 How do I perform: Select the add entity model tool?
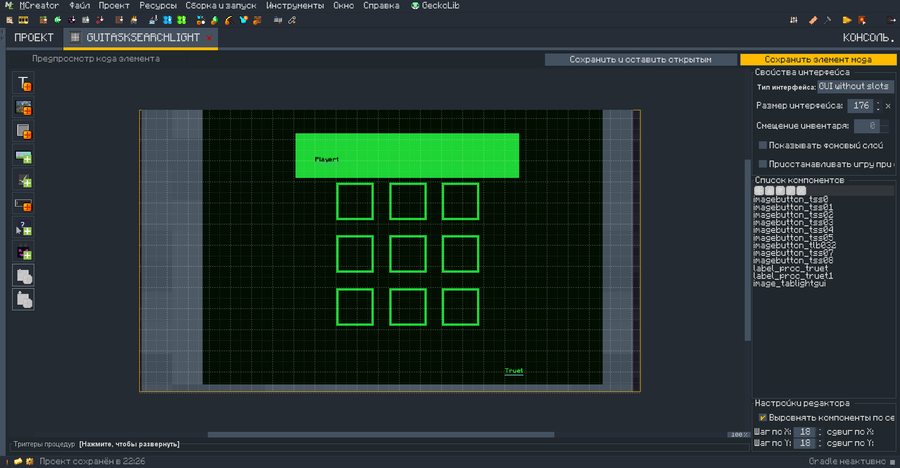(24, 252)
